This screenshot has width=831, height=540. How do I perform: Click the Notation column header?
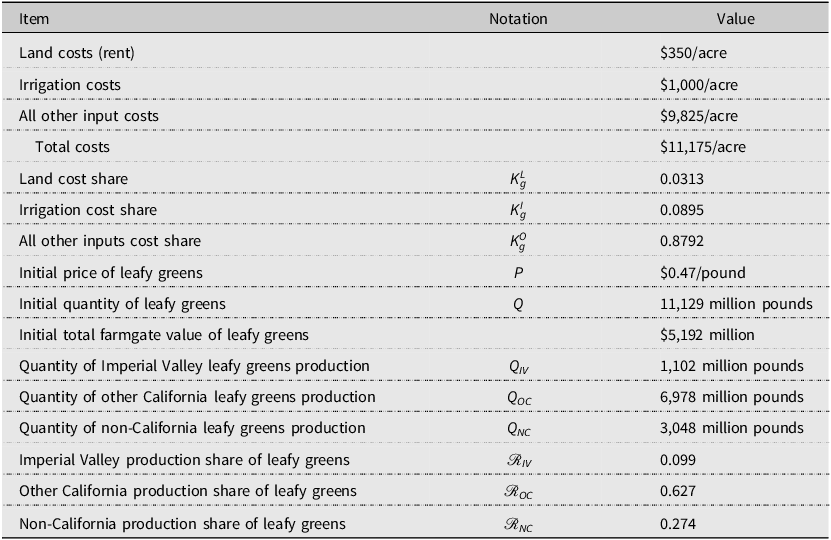pos(518,19)
